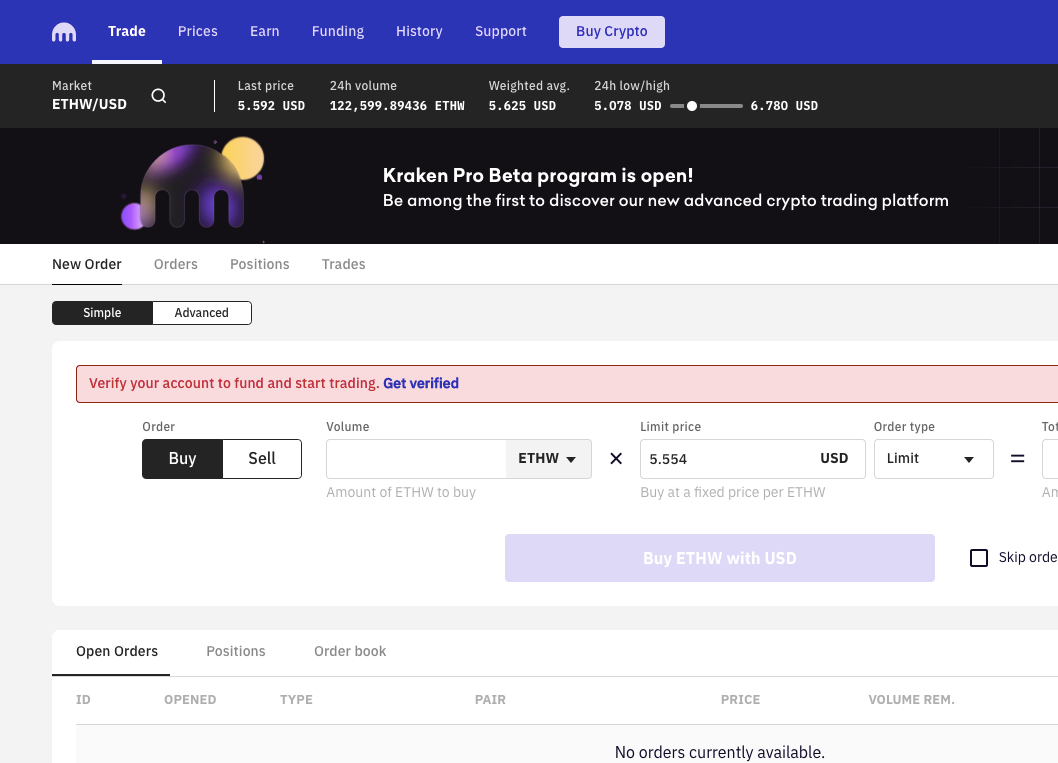Click the 24h low 5.078 USD value
The image size is (1058, 763).
628,106
